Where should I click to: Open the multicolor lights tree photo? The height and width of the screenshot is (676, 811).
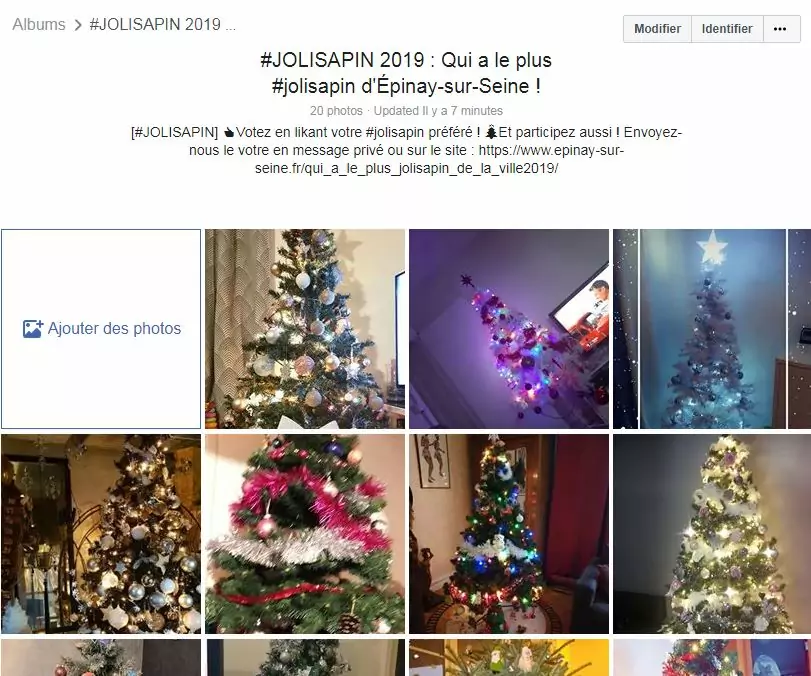(x=509, y=534)
